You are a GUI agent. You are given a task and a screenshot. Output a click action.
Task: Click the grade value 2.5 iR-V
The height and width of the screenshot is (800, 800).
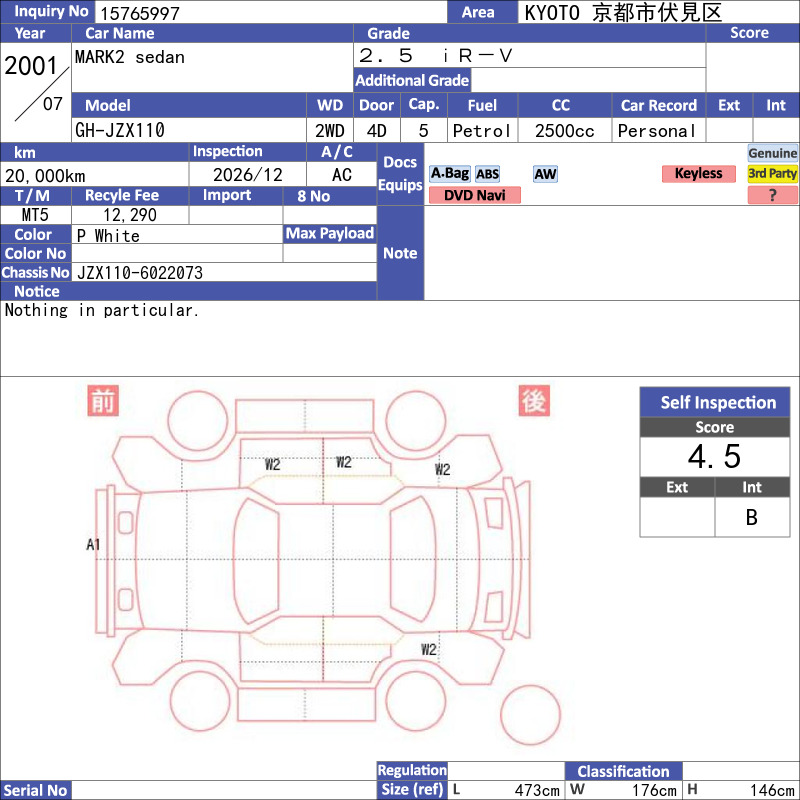(435, 56)
